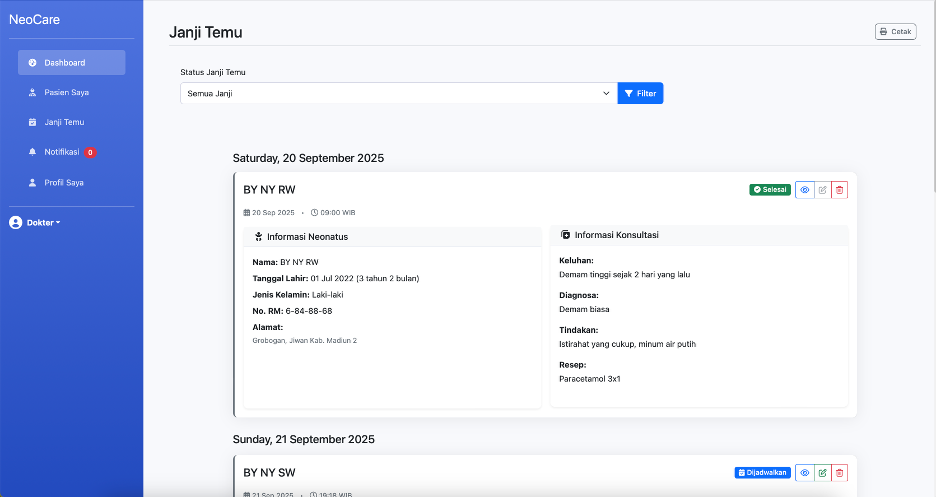Viewport: 936px width, 498px height.
Task: Click the Selesai status badge
Action: pos(770,190)
